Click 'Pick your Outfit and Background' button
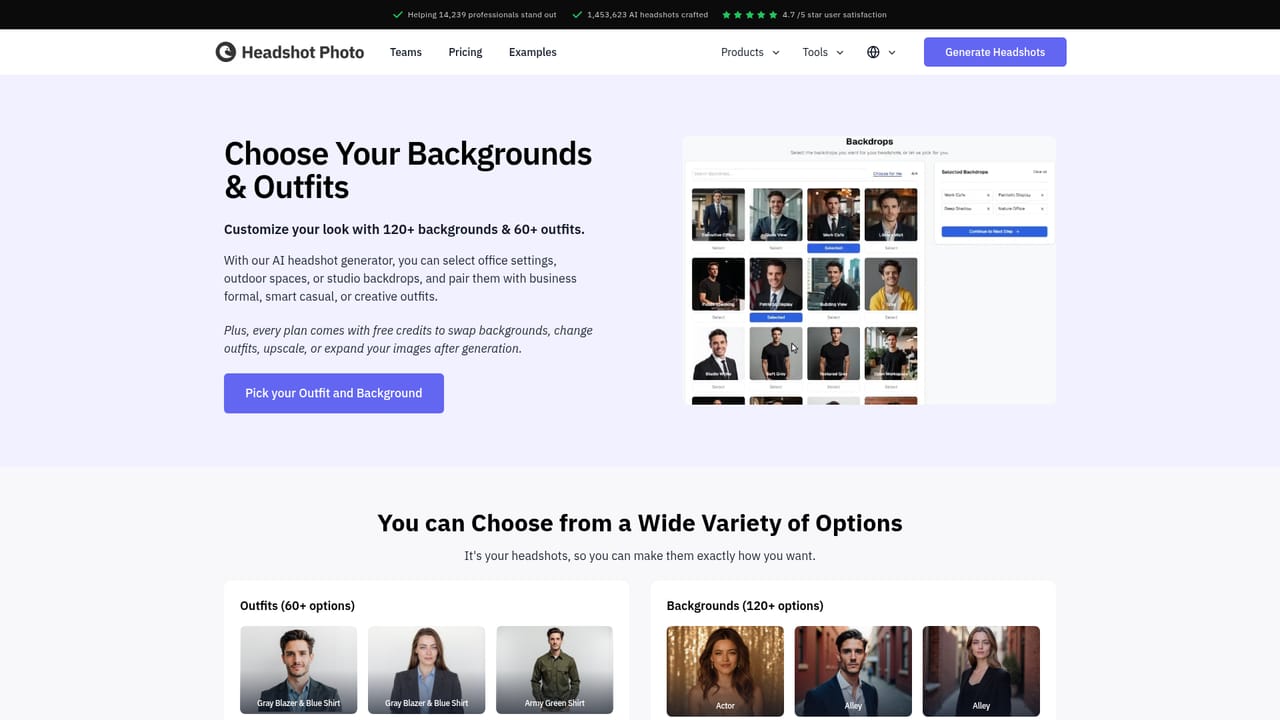The width and height of the screenshot is (1280, 720). [x=334, y=393]
